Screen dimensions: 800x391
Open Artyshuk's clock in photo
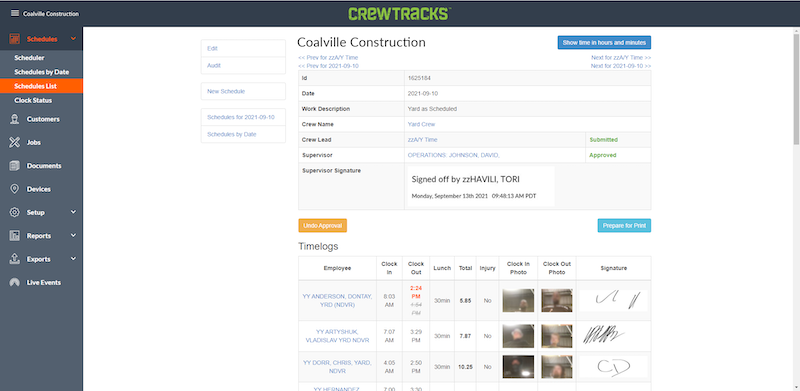[518, 336]
